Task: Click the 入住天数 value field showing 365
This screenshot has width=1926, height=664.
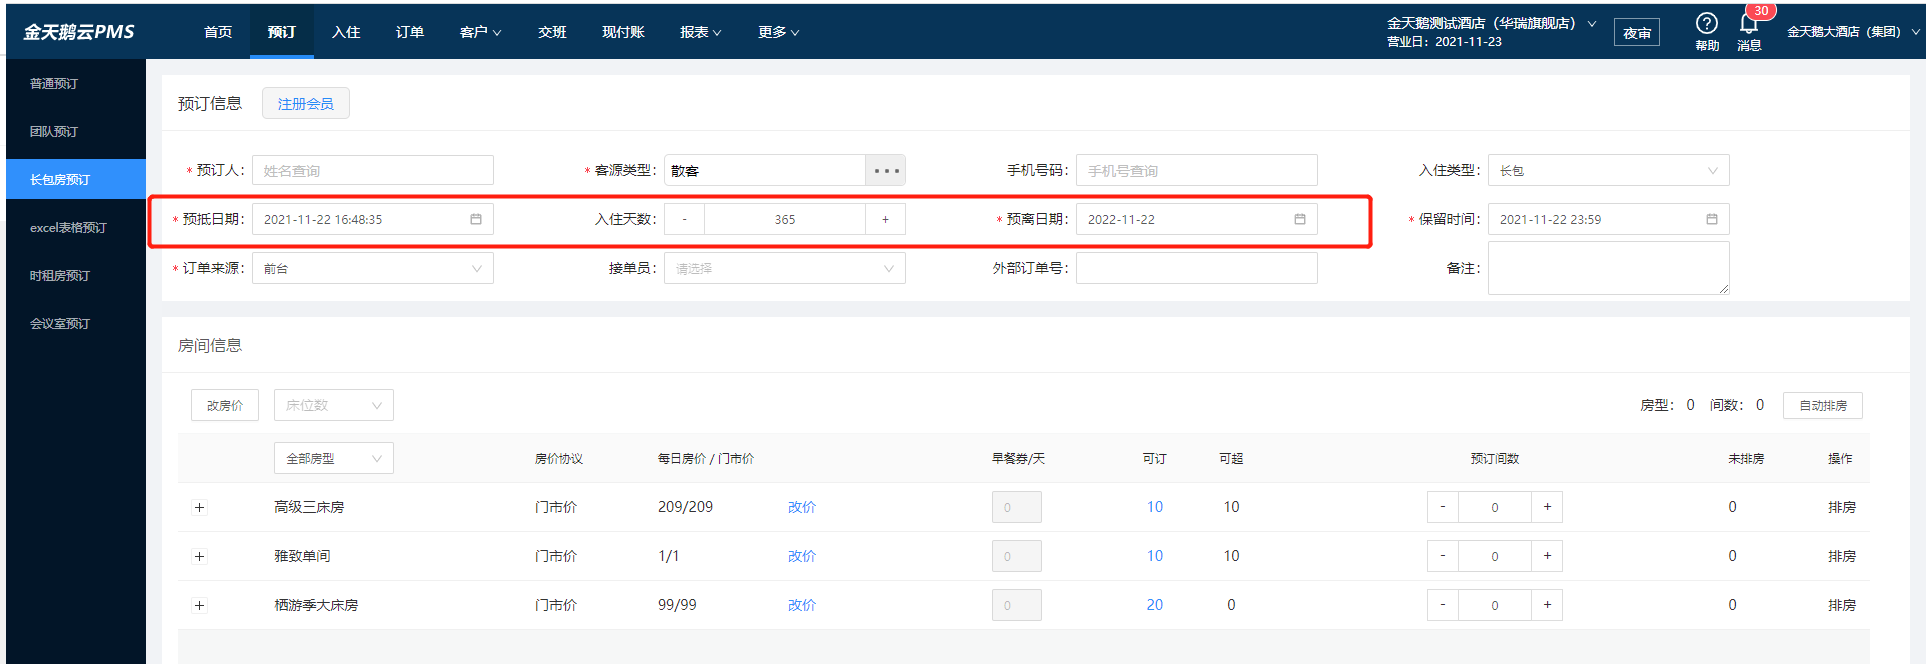Action: (785, 219)
